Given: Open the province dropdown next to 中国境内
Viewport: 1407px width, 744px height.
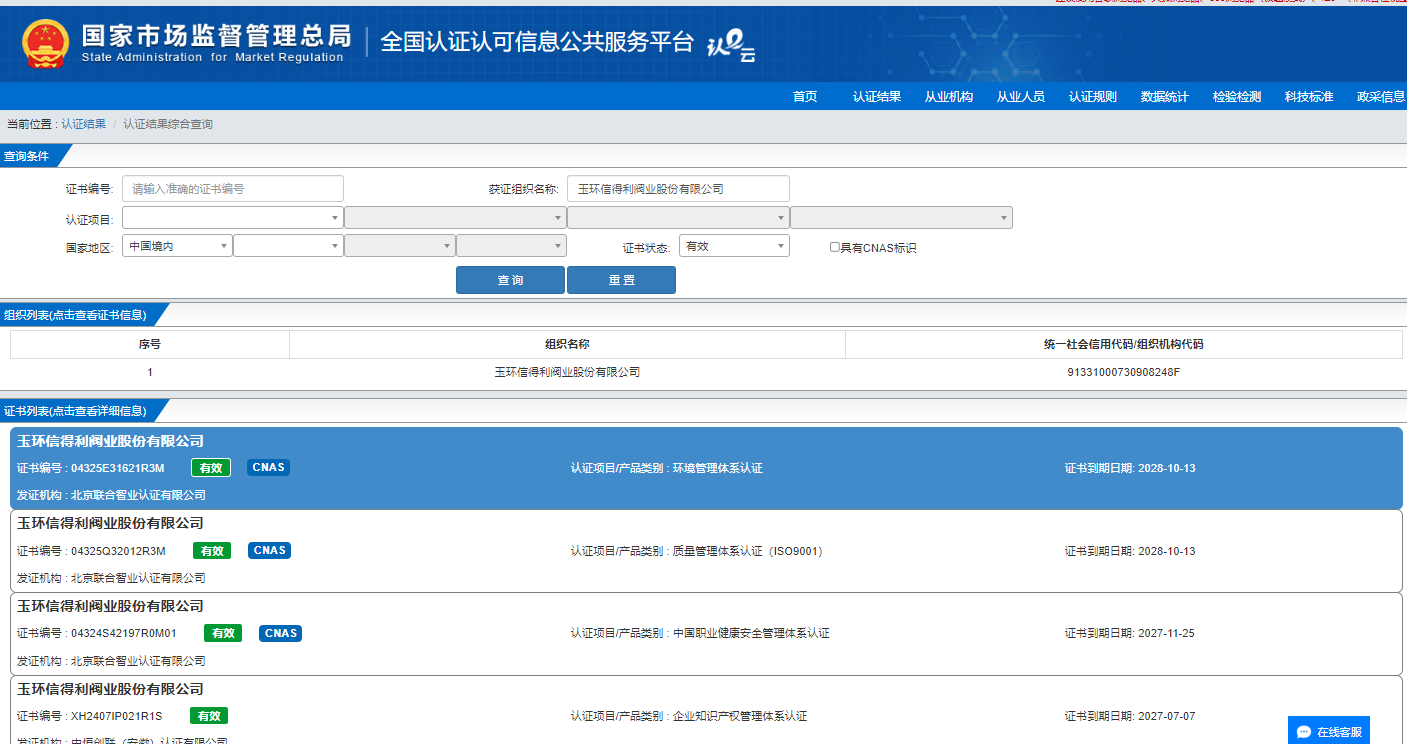Looking at the screenshot, I should (288, 246).
